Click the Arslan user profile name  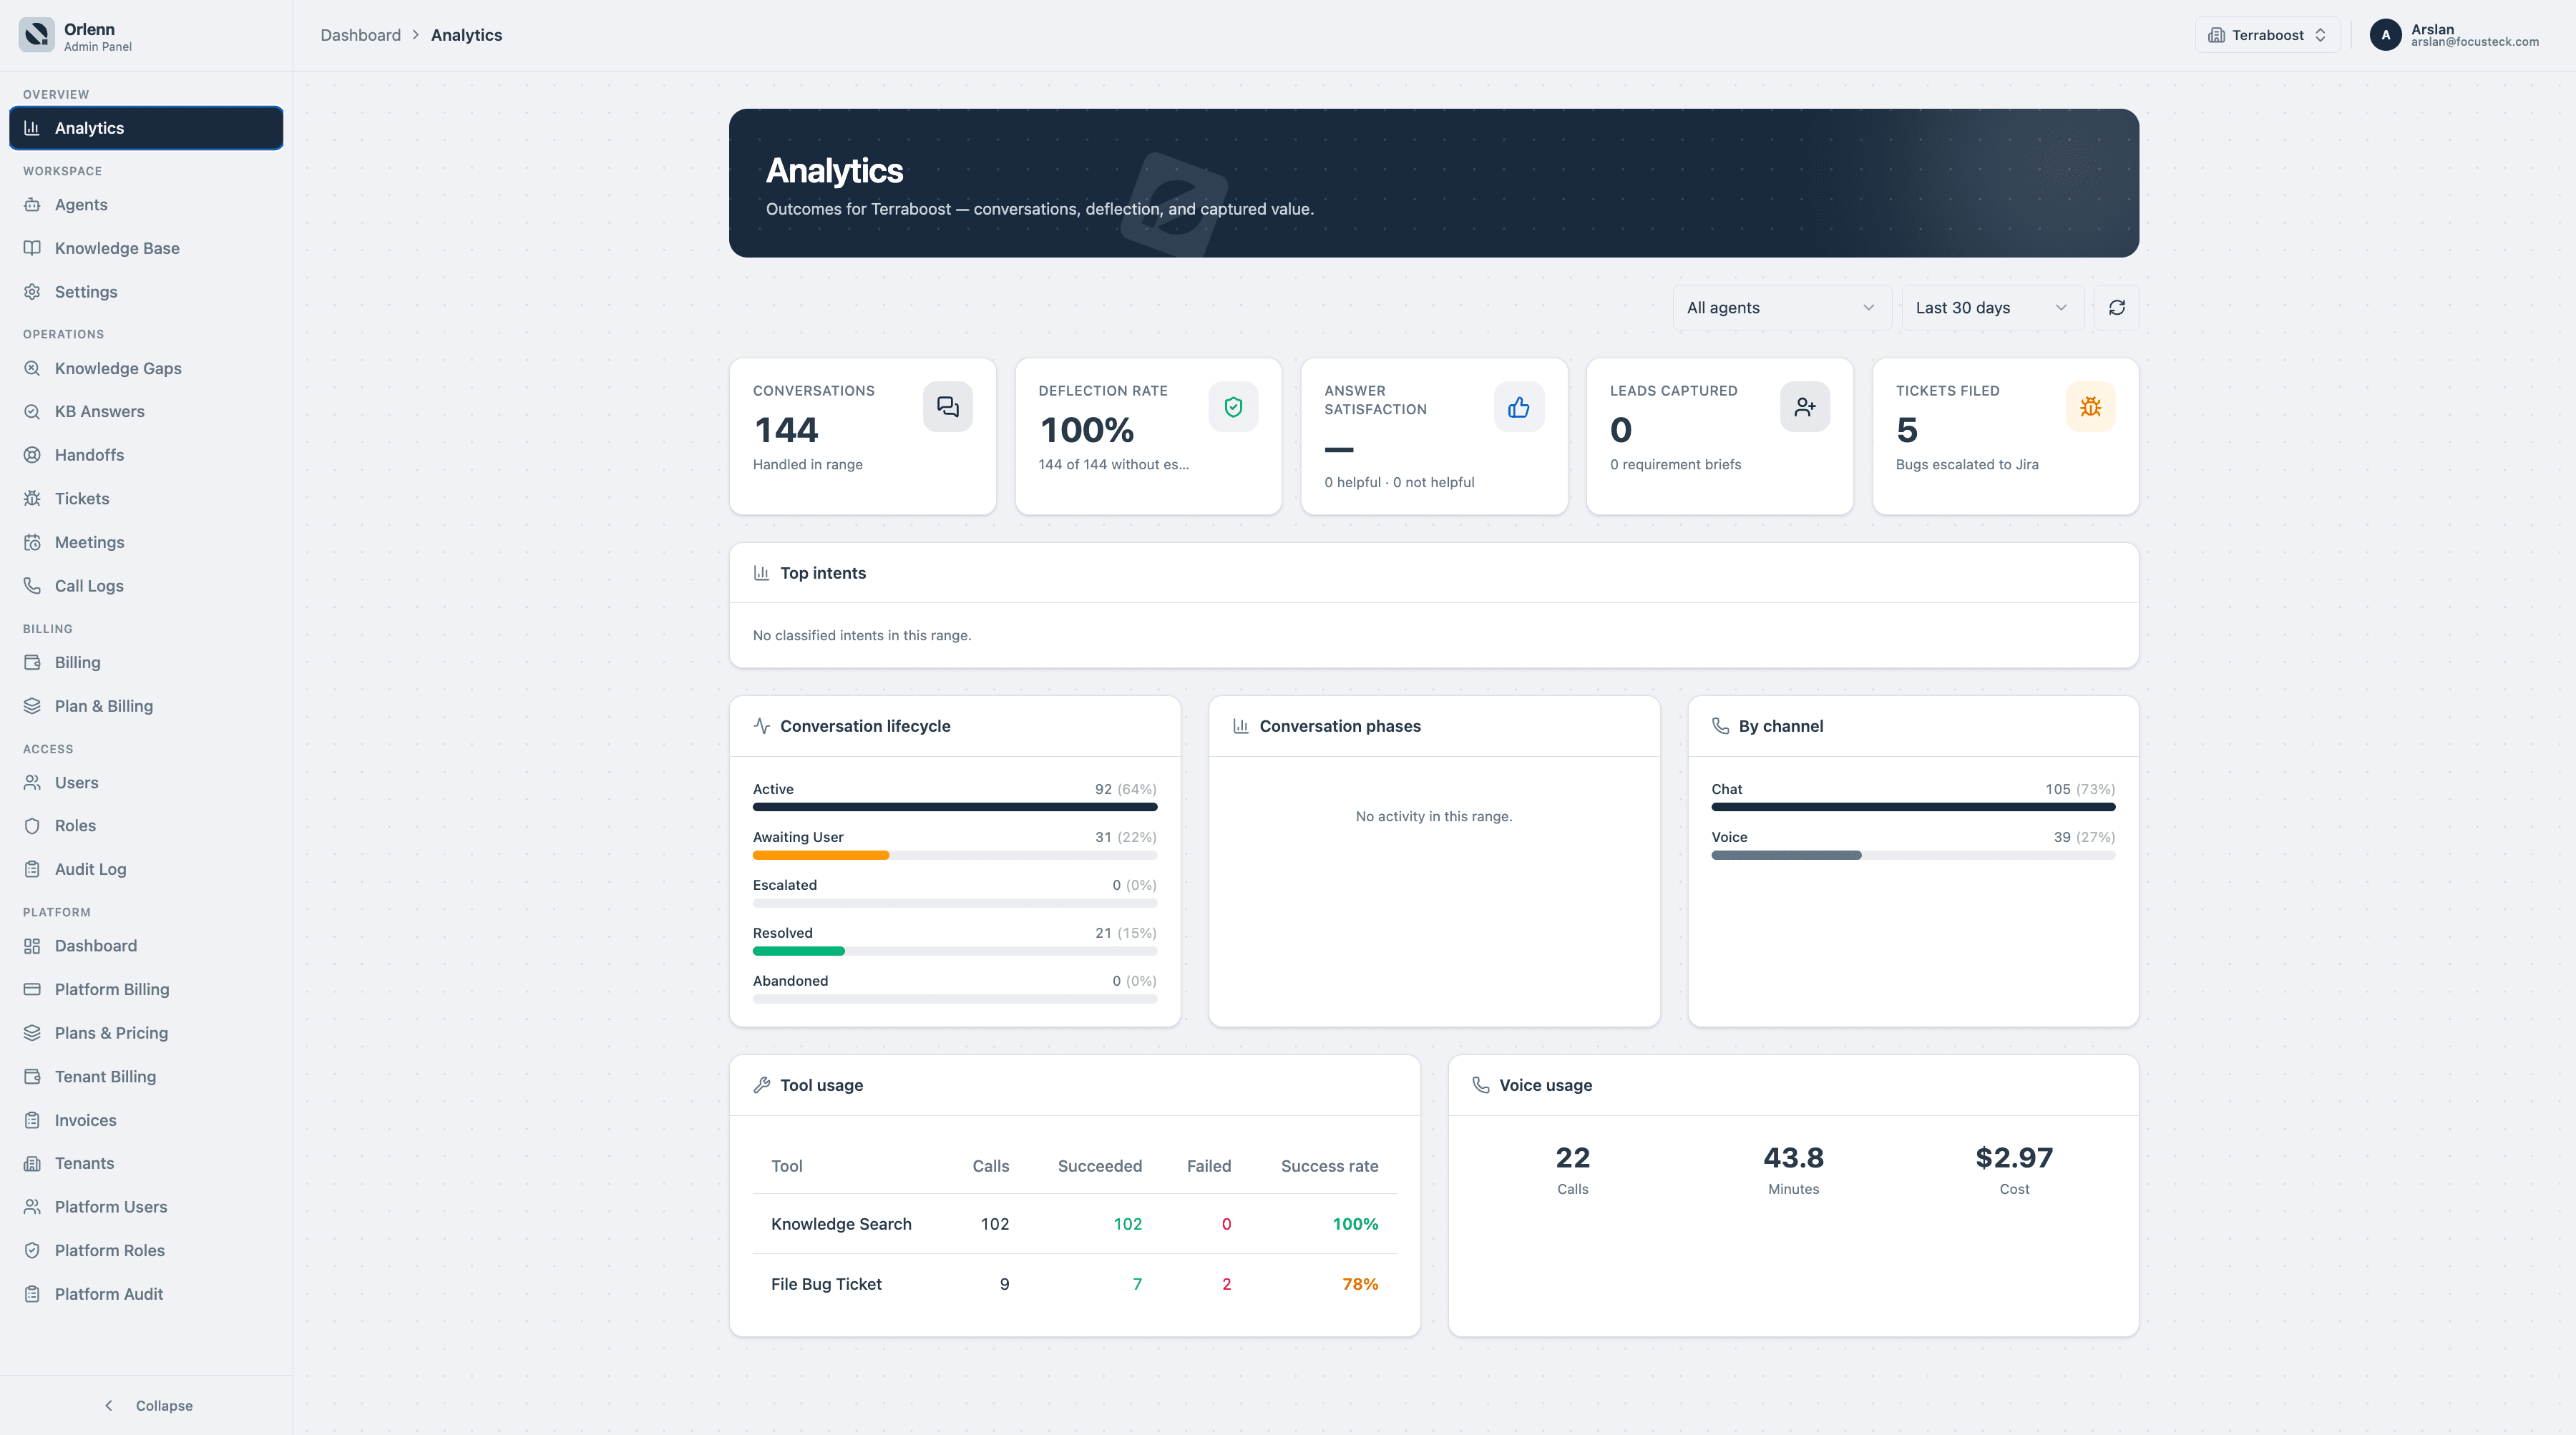pos(2432,29)
